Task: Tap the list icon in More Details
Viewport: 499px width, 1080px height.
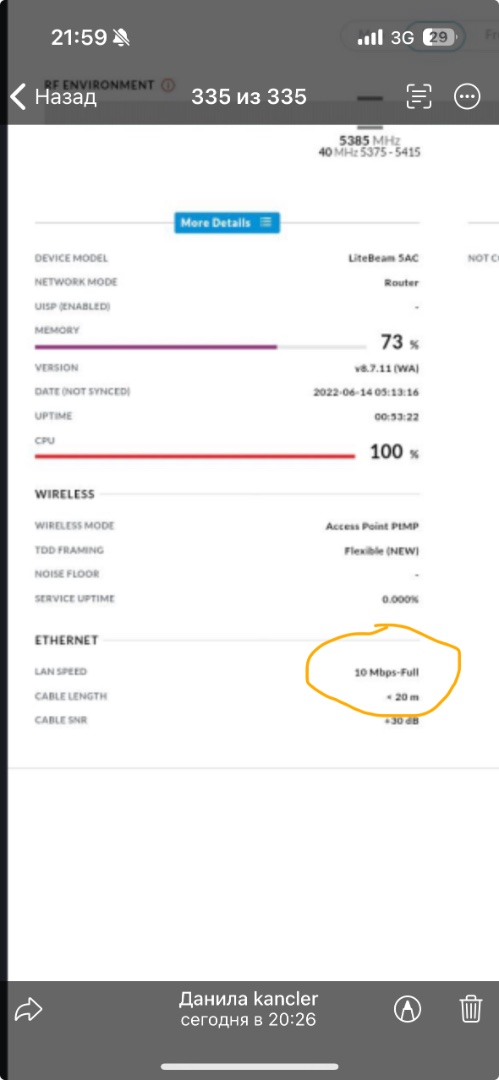Action: click(266, 222)
